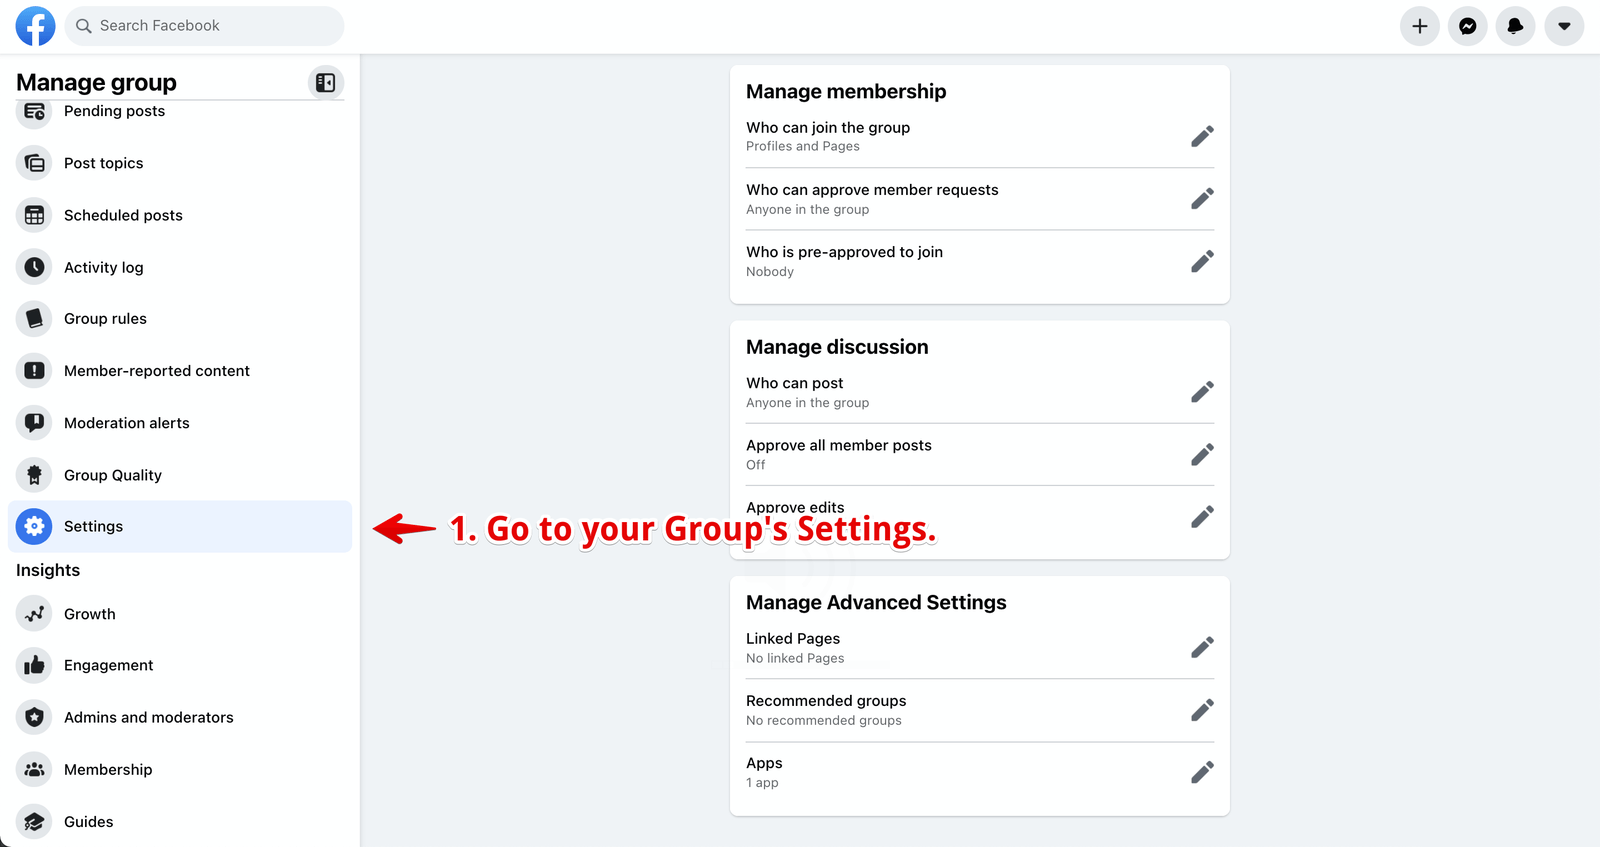Select Growth under Insights

click(x=89, y=614)
